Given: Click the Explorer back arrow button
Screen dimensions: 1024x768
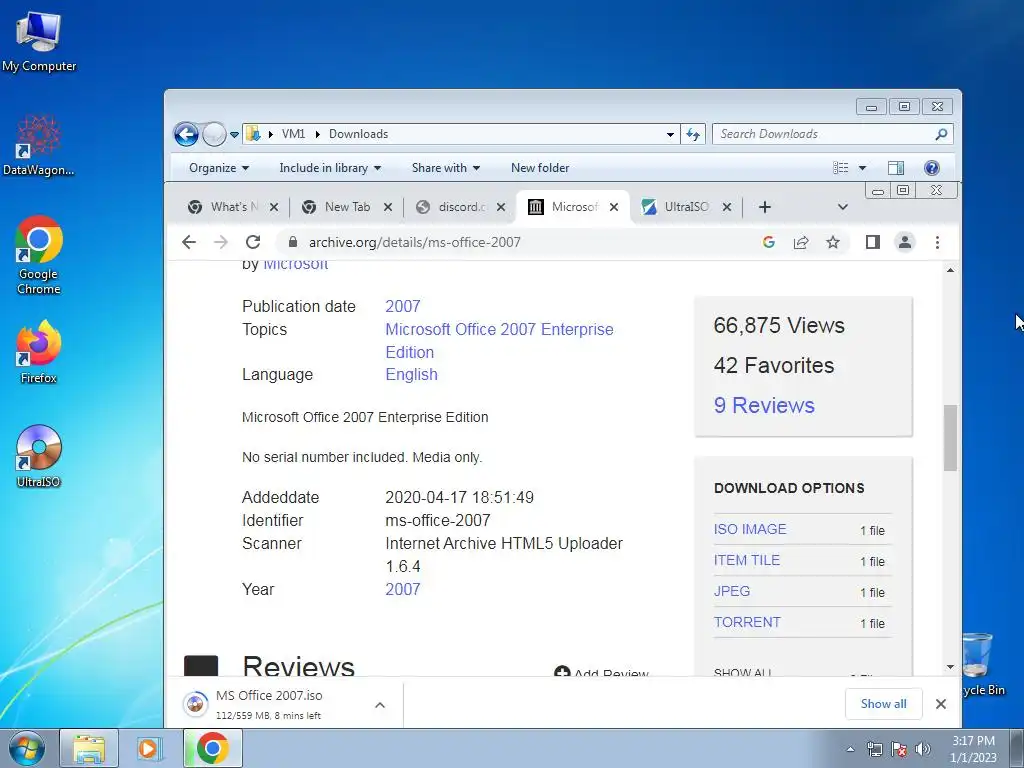Looking at the screenshot, I should 186,135.
